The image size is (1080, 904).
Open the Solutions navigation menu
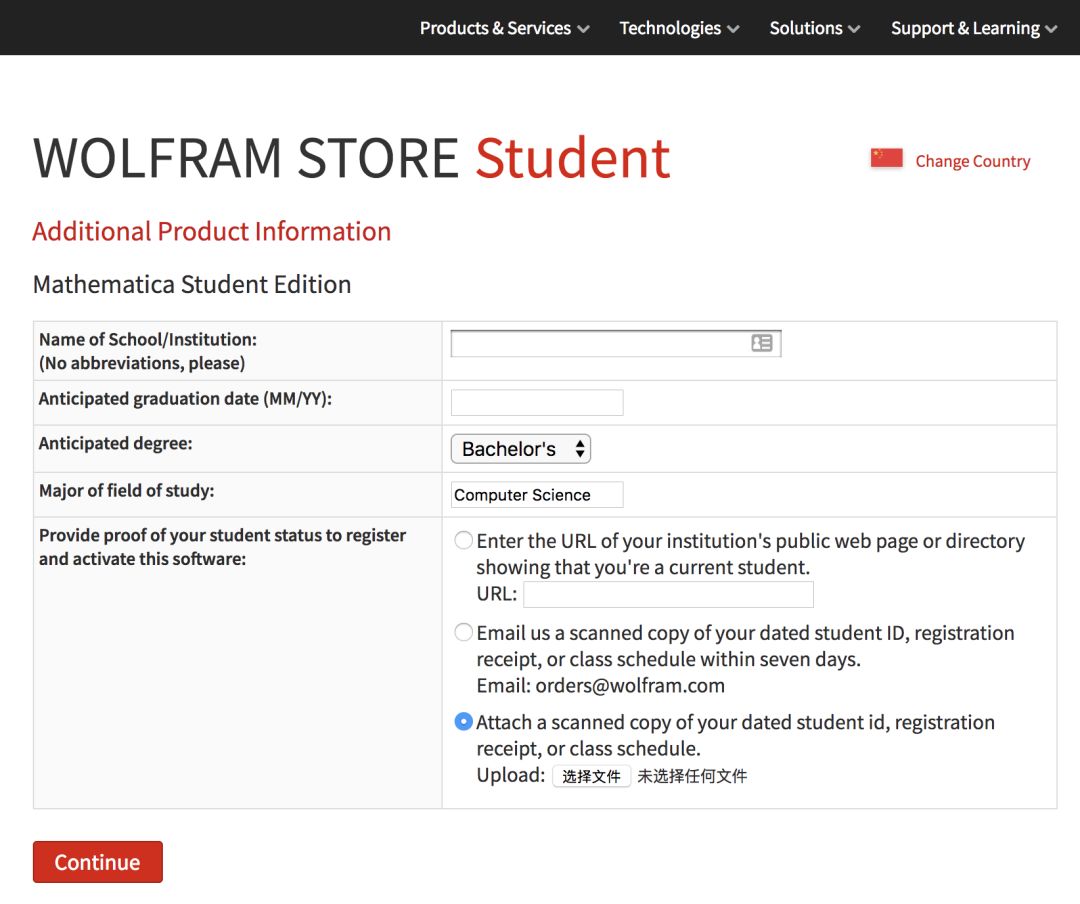coord(814,28)
